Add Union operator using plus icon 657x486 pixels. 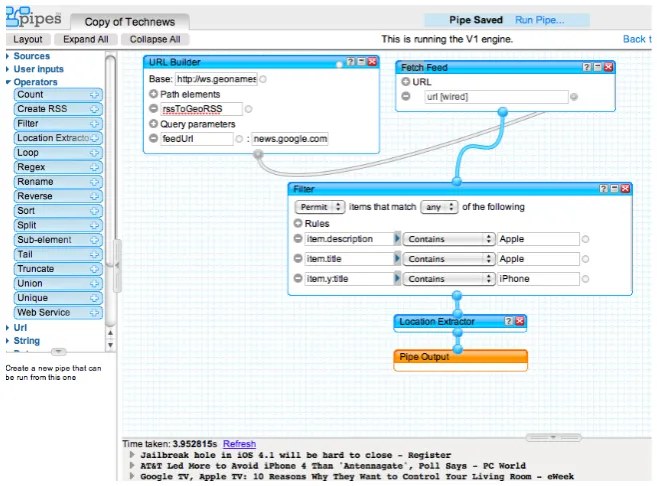point(94,284)
